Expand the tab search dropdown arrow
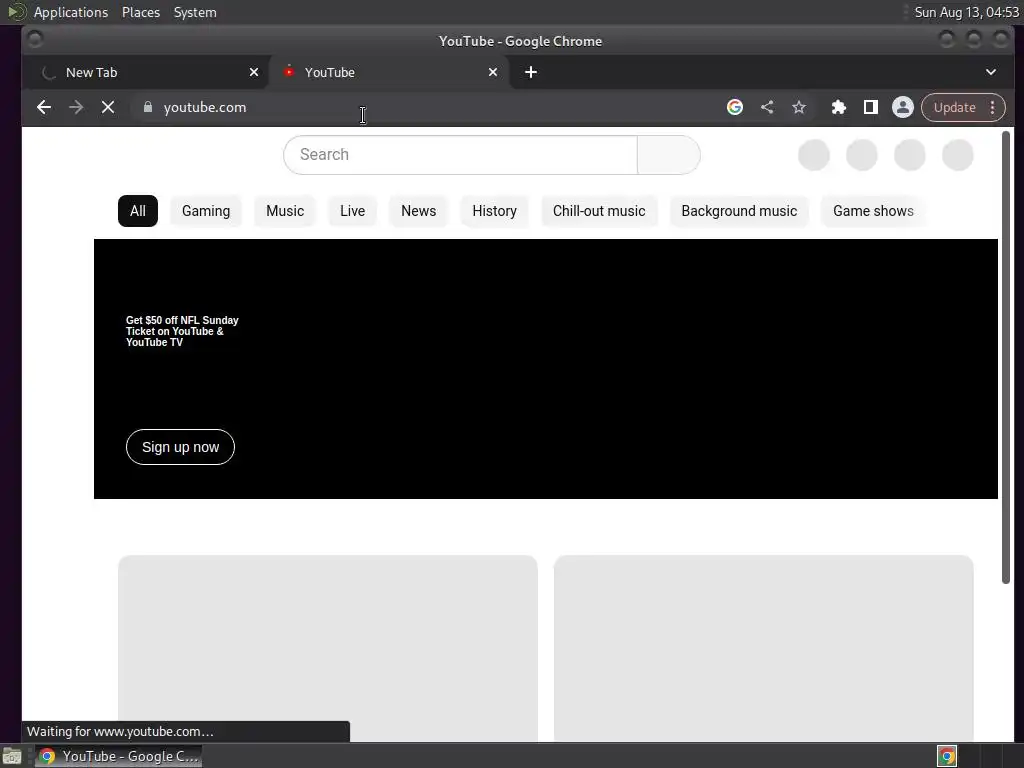Image resolution: width=1024 pixels, height=768 pixels. (x=991, y=72)
